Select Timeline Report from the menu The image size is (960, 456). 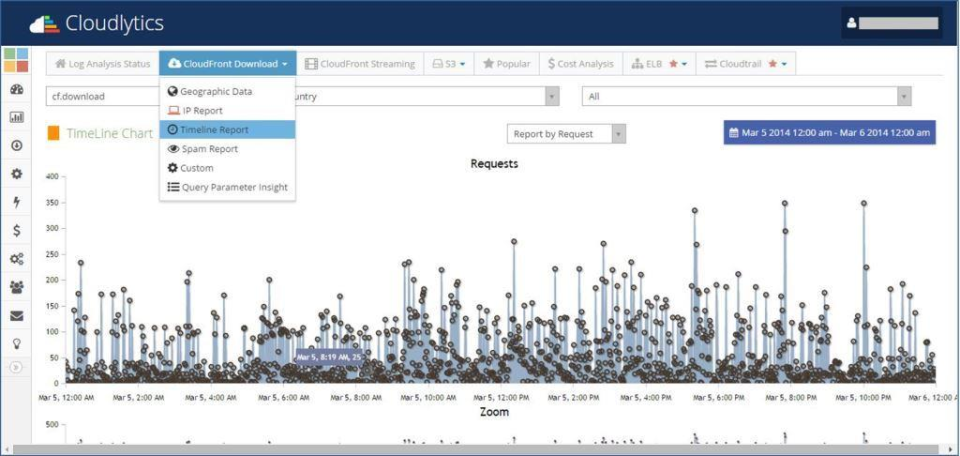228,130
